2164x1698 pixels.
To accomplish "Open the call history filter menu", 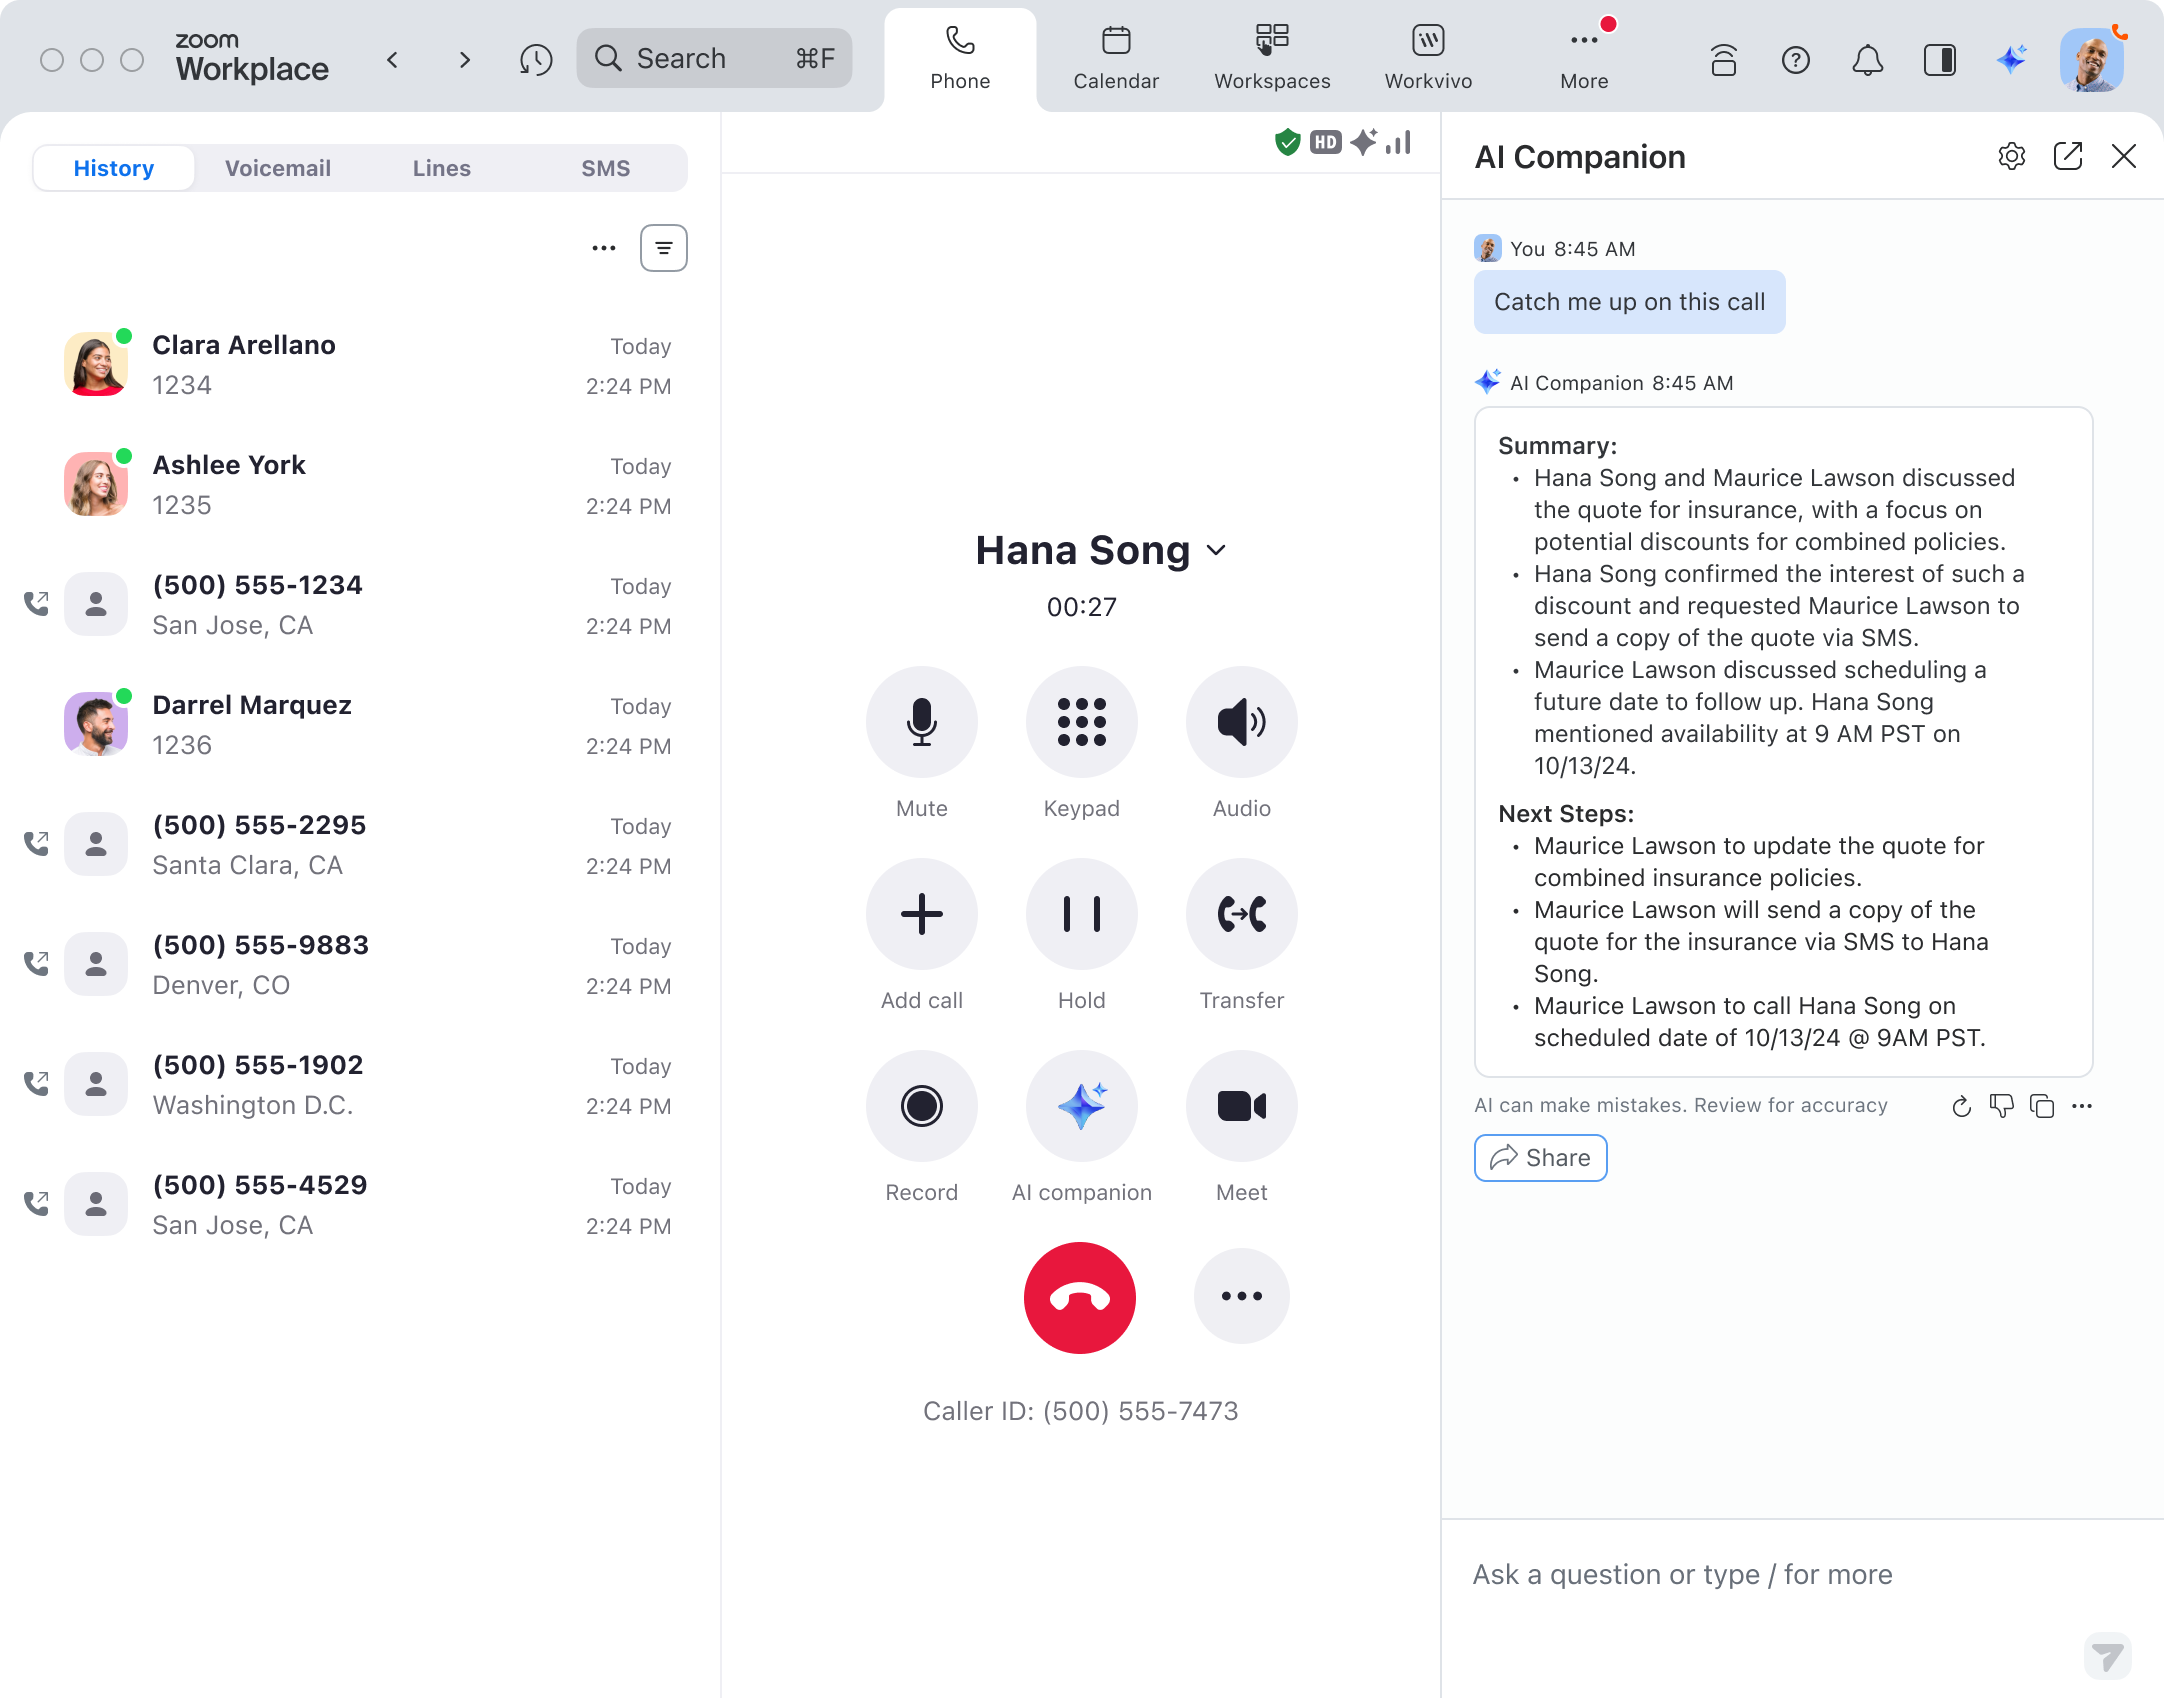I will pyautogui.click(x=663, y=248).
